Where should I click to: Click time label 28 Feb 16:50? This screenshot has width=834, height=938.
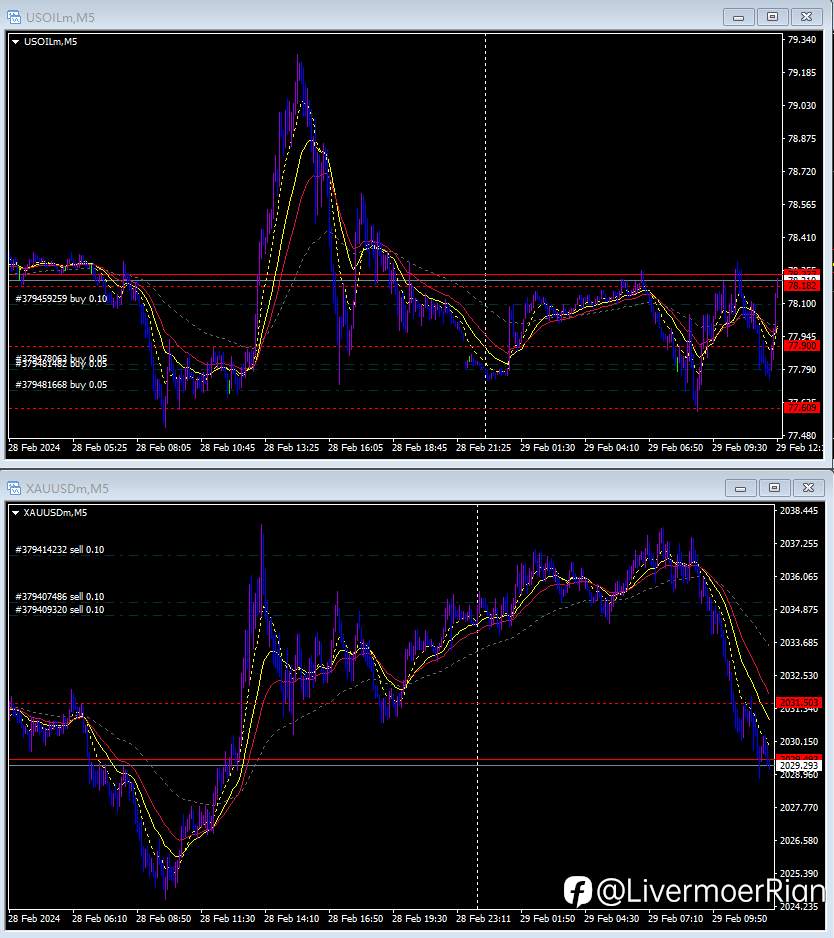pos(355,918)
